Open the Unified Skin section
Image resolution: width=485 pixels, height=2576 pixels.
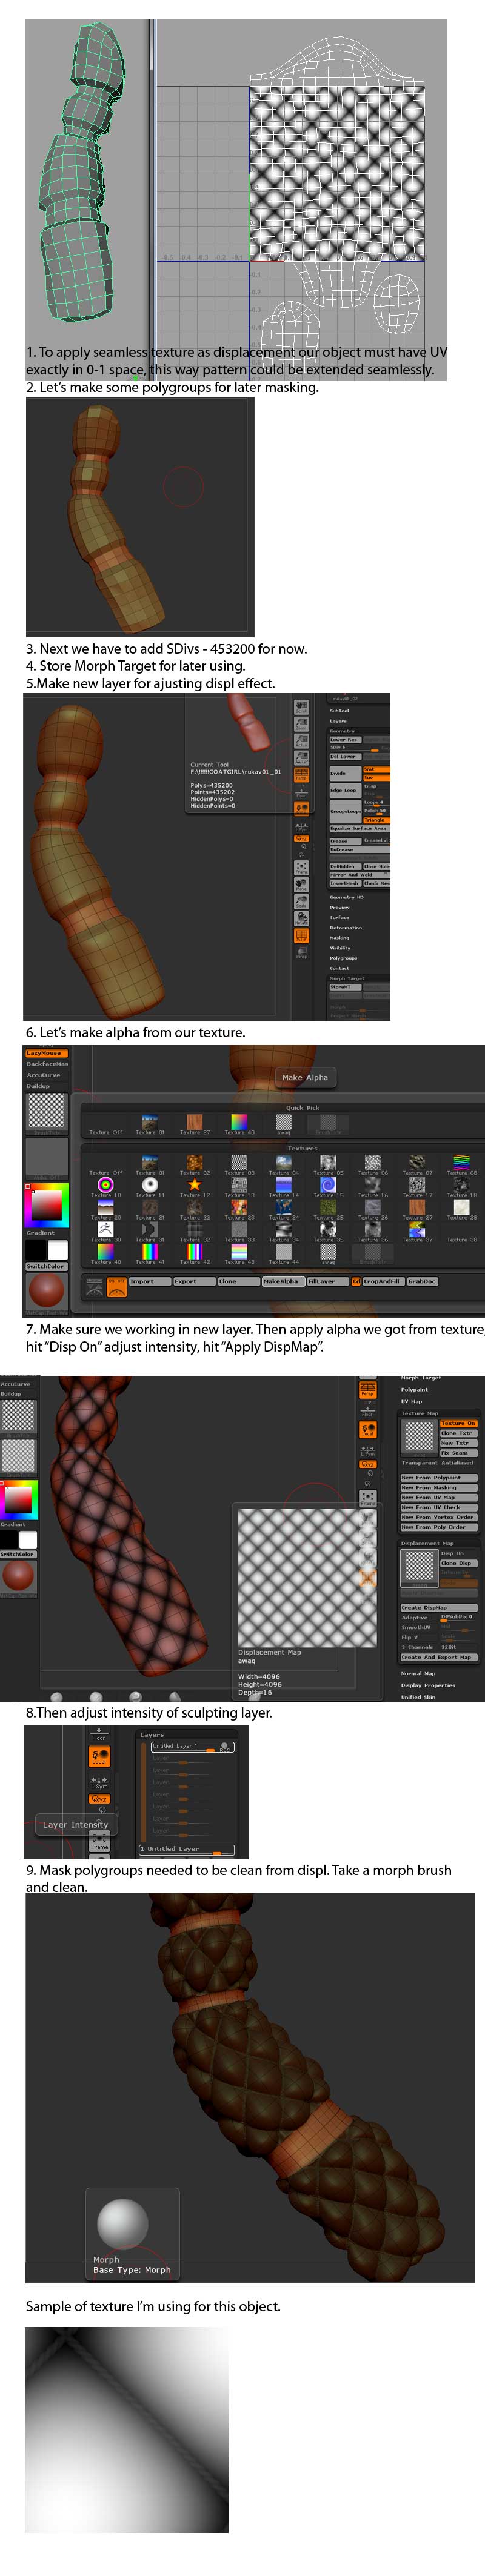tap(418, 1697)
